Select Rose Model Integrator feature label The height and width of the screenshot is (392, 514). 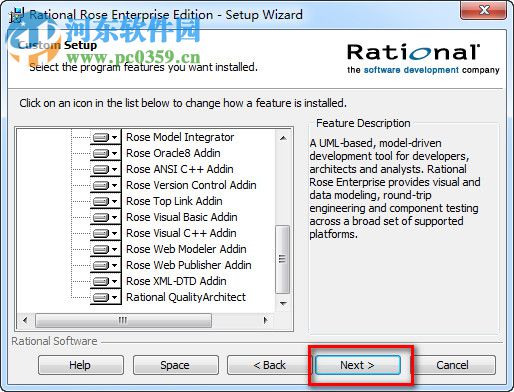point(180,137)
